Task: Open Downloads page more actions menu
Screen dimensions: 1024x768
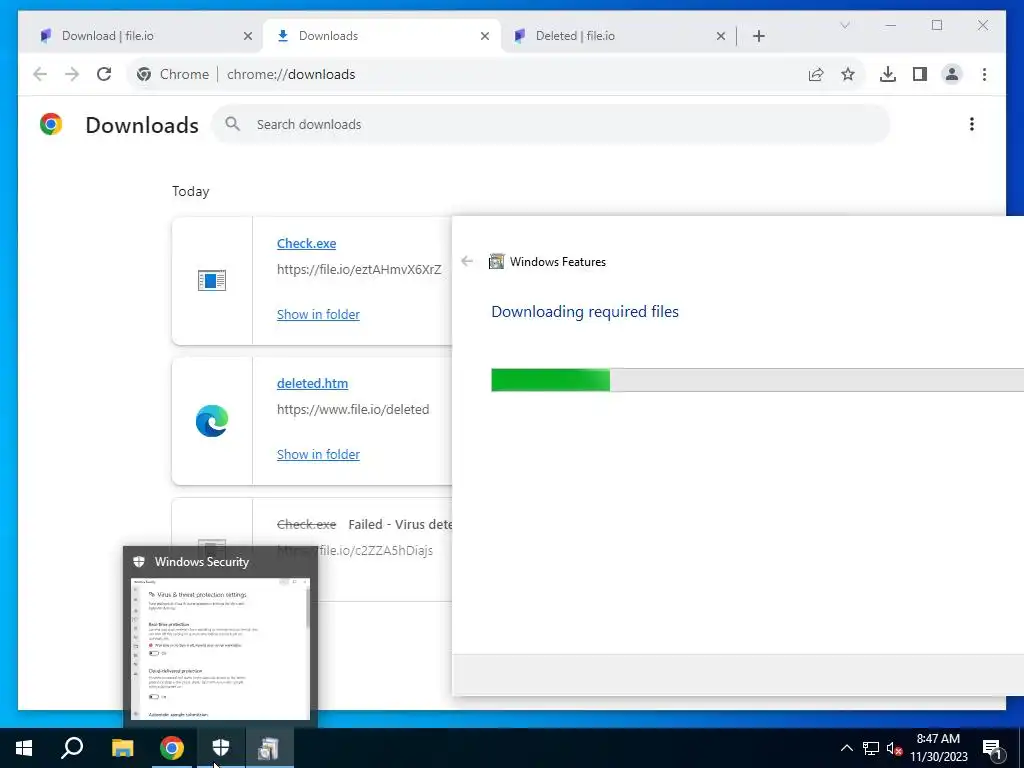Action: [972, 124]
